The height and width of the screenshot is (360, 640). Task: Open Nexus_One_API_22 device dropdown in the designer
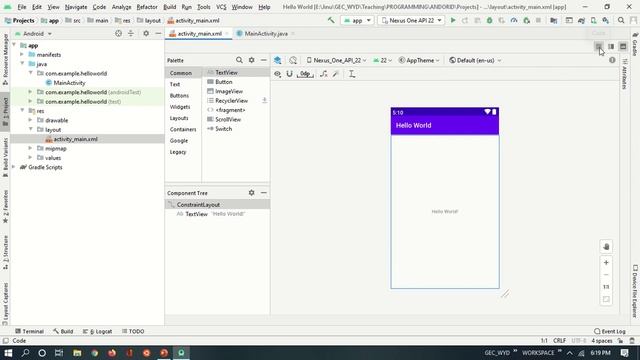(x=336, y=60)
